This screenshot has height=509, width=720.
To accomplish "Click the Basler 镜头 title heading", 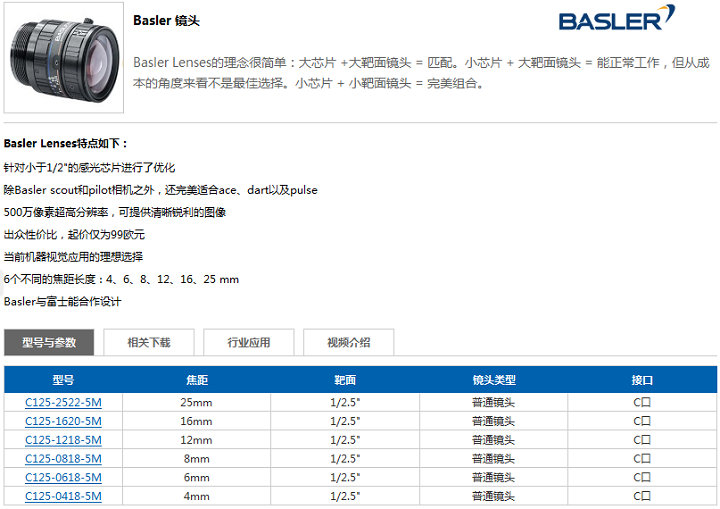I will coord(166,21).
